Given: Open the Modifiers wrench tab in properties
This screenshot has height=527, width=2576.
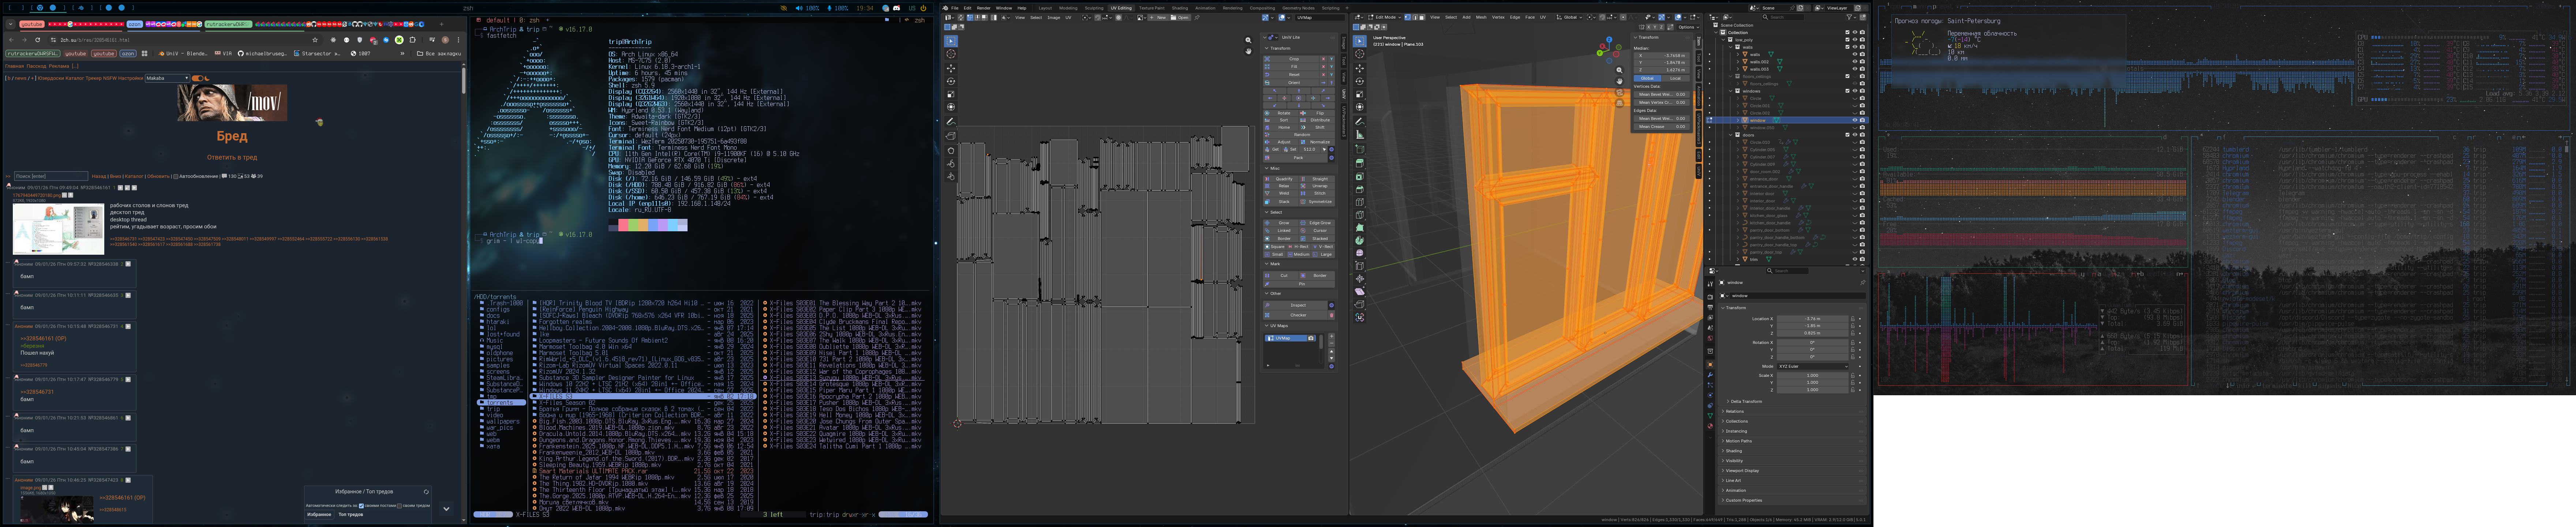Looking at the screenshot, I should click(1710, 375).
